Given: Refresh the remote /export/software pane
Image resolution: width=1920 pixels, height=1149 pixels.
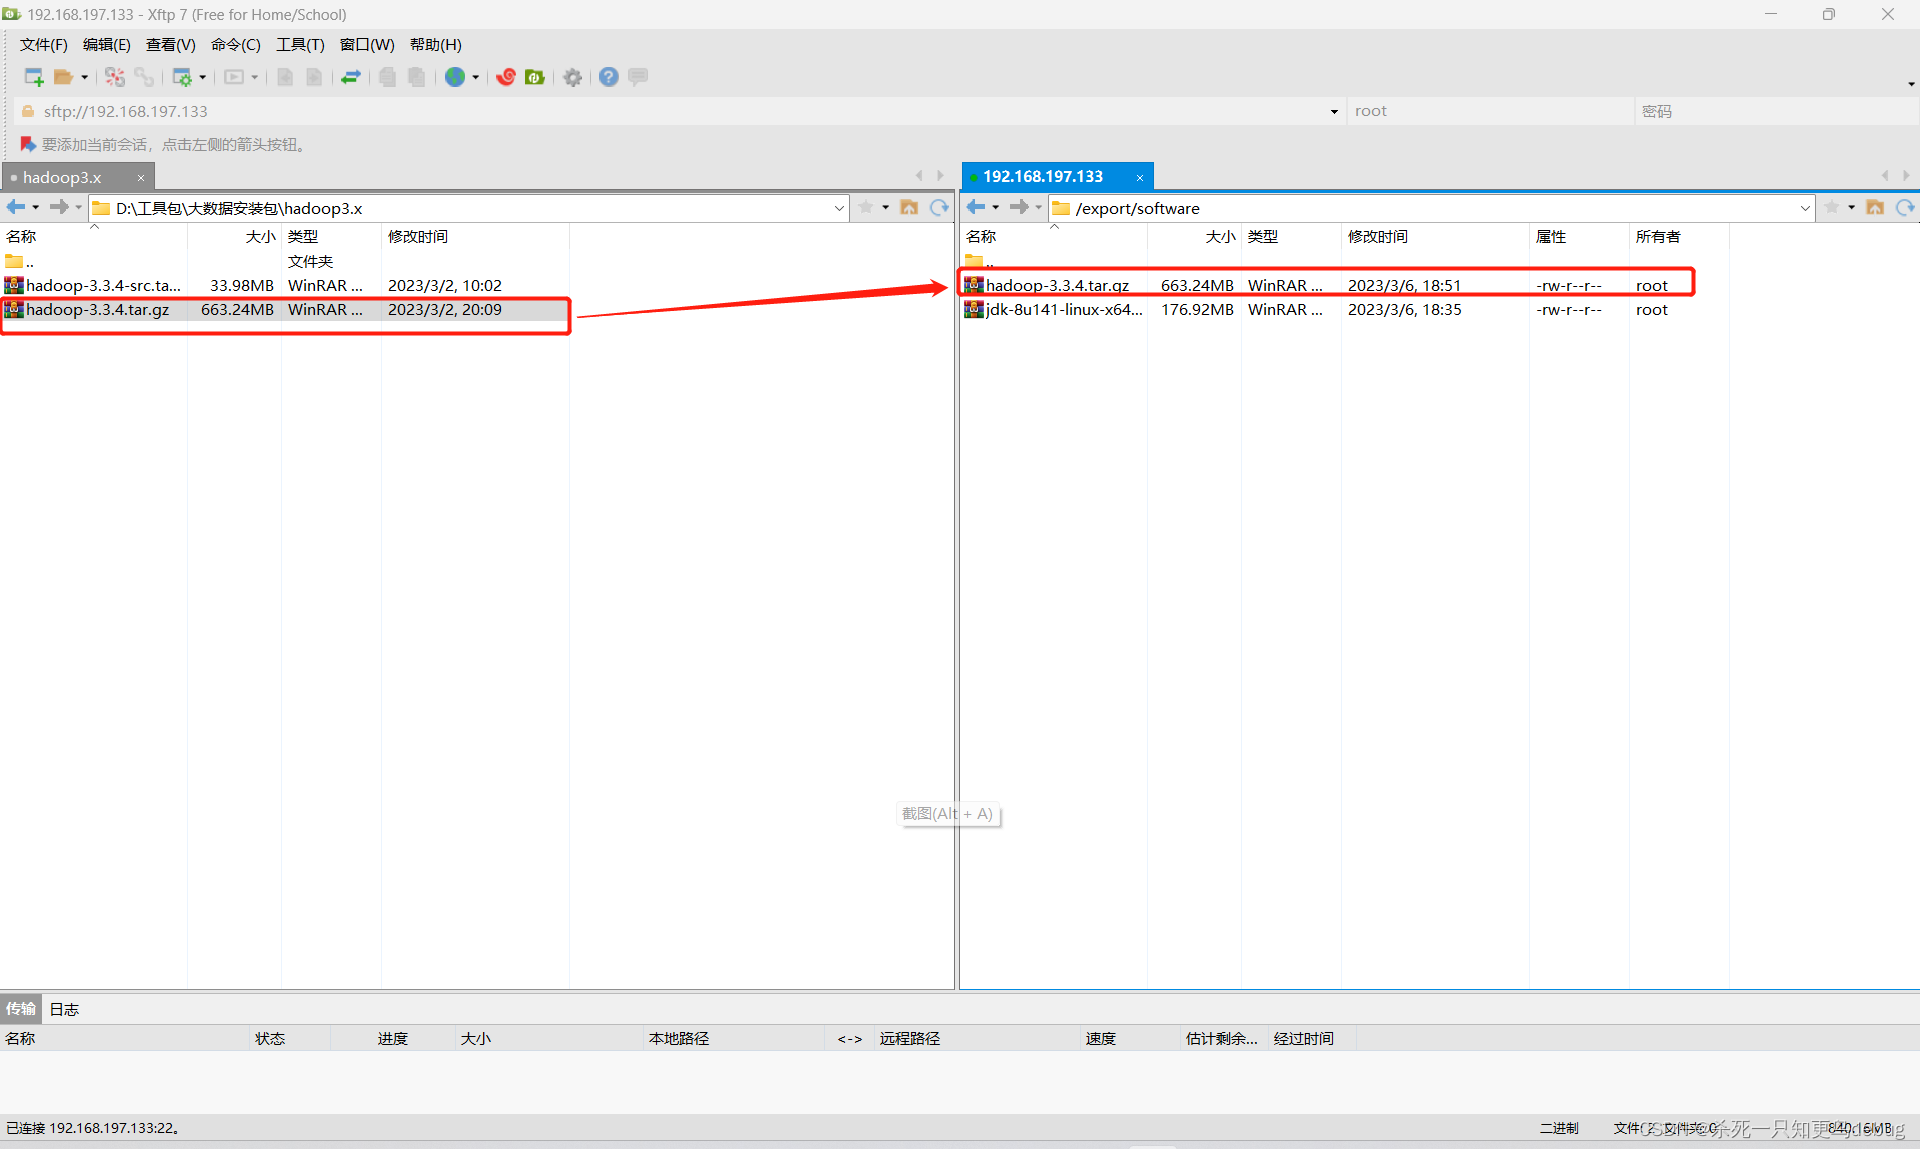Looking at the screenshot, I should tap(1905, 208).
